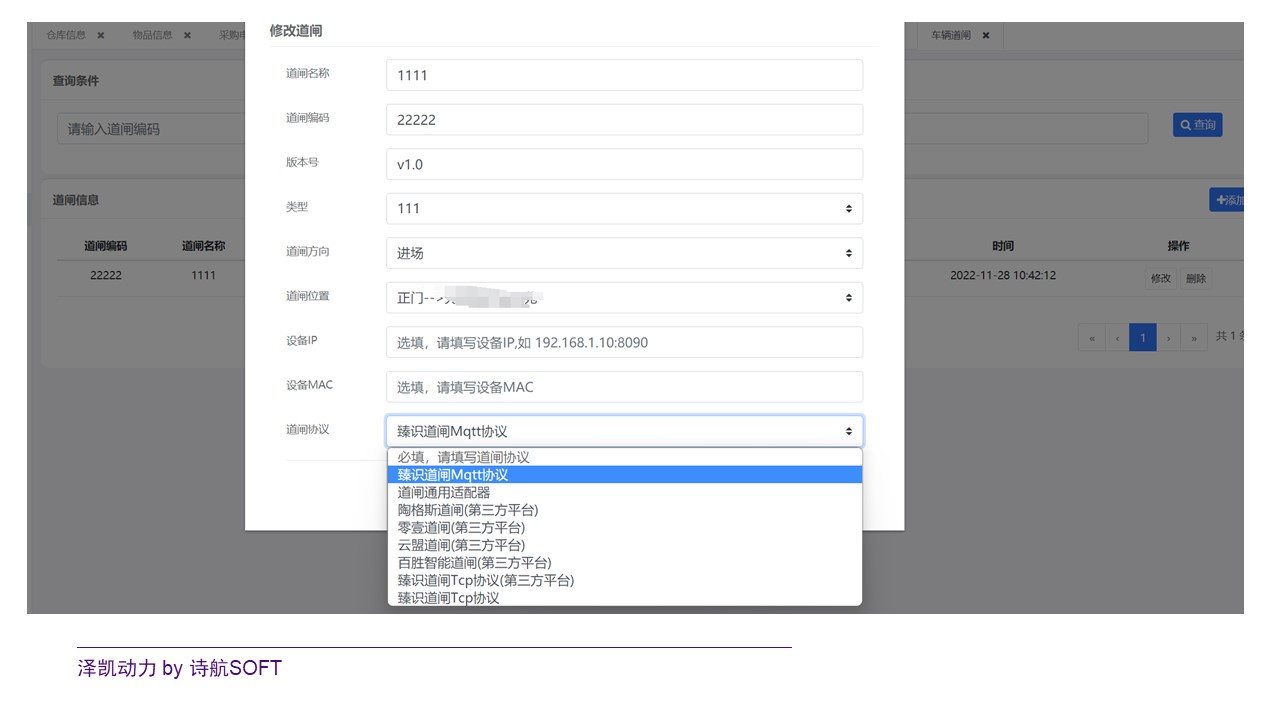Select page 1 in pagination
Image resolution: width=1280 pixels, height=720 pixels.
(1143, 337)
